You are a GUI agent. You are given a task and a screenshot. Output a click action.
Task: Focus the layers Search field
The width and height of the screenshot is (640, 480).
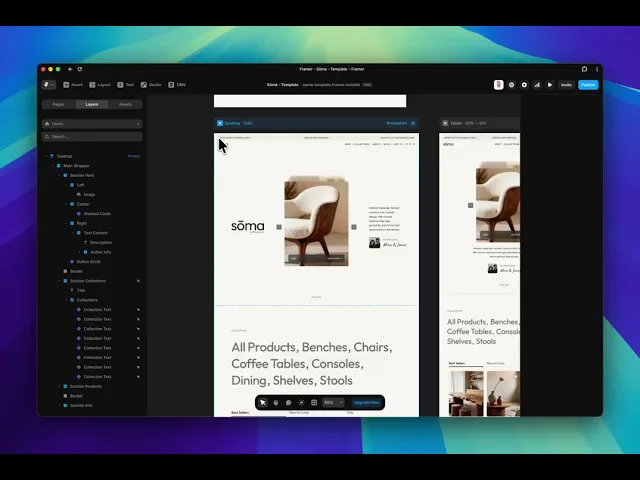coord(92,137)
